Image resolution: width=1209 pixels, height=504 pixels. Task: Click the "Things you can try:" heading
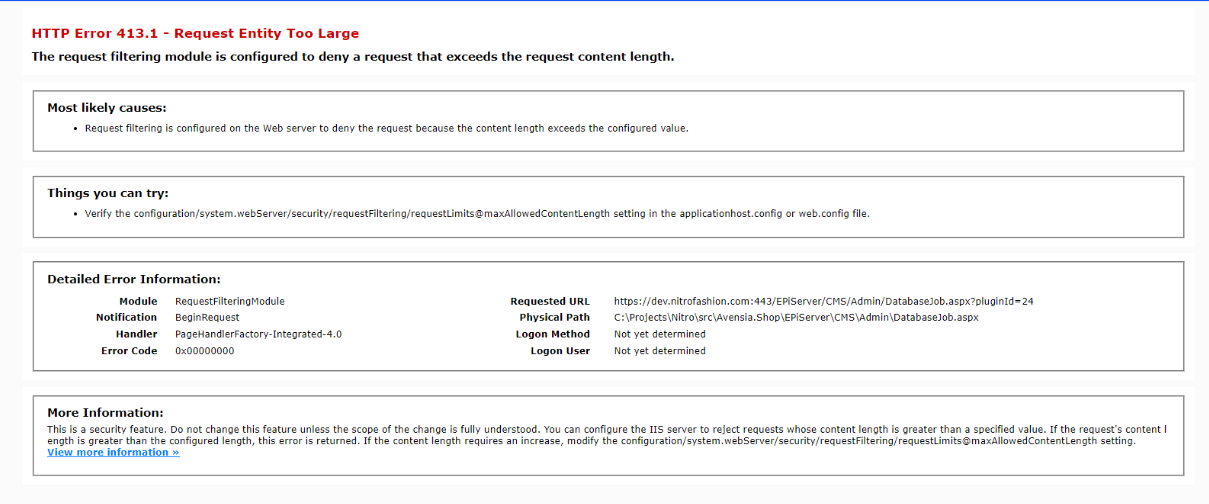click(x=108, y=193)
